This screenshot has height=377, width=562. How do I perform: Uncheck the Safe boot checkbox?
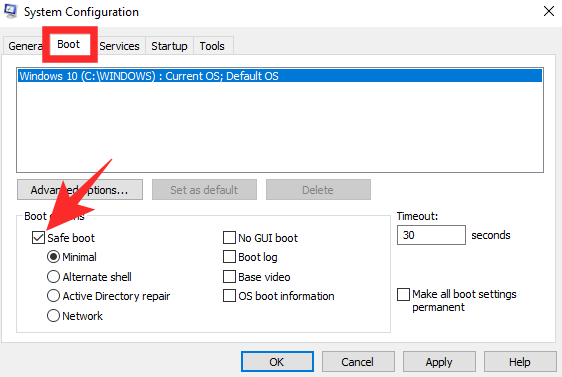(x=38, y=238)
